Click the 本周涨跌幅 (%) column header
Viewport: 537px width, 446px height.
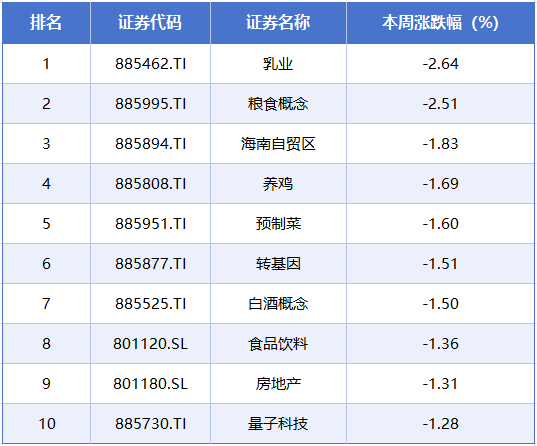pos(440,23)
